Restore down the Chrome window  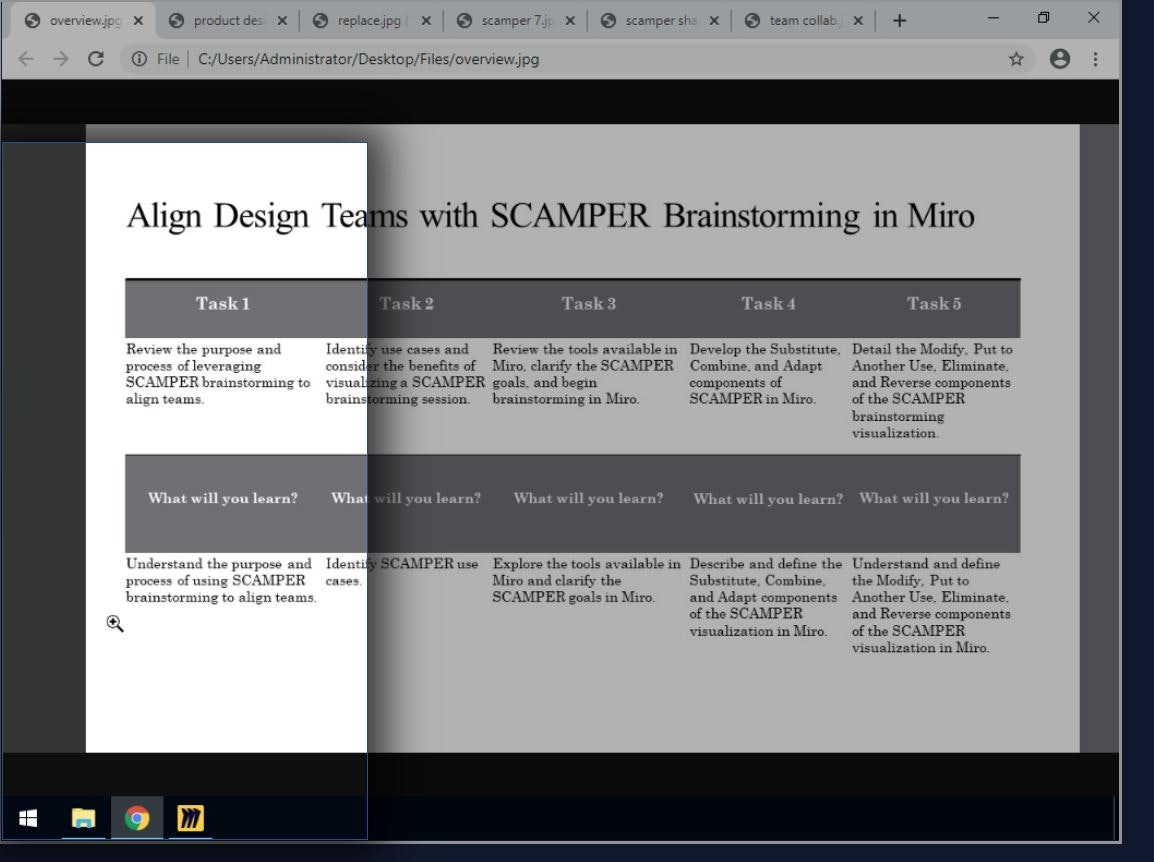point(1044,18)
